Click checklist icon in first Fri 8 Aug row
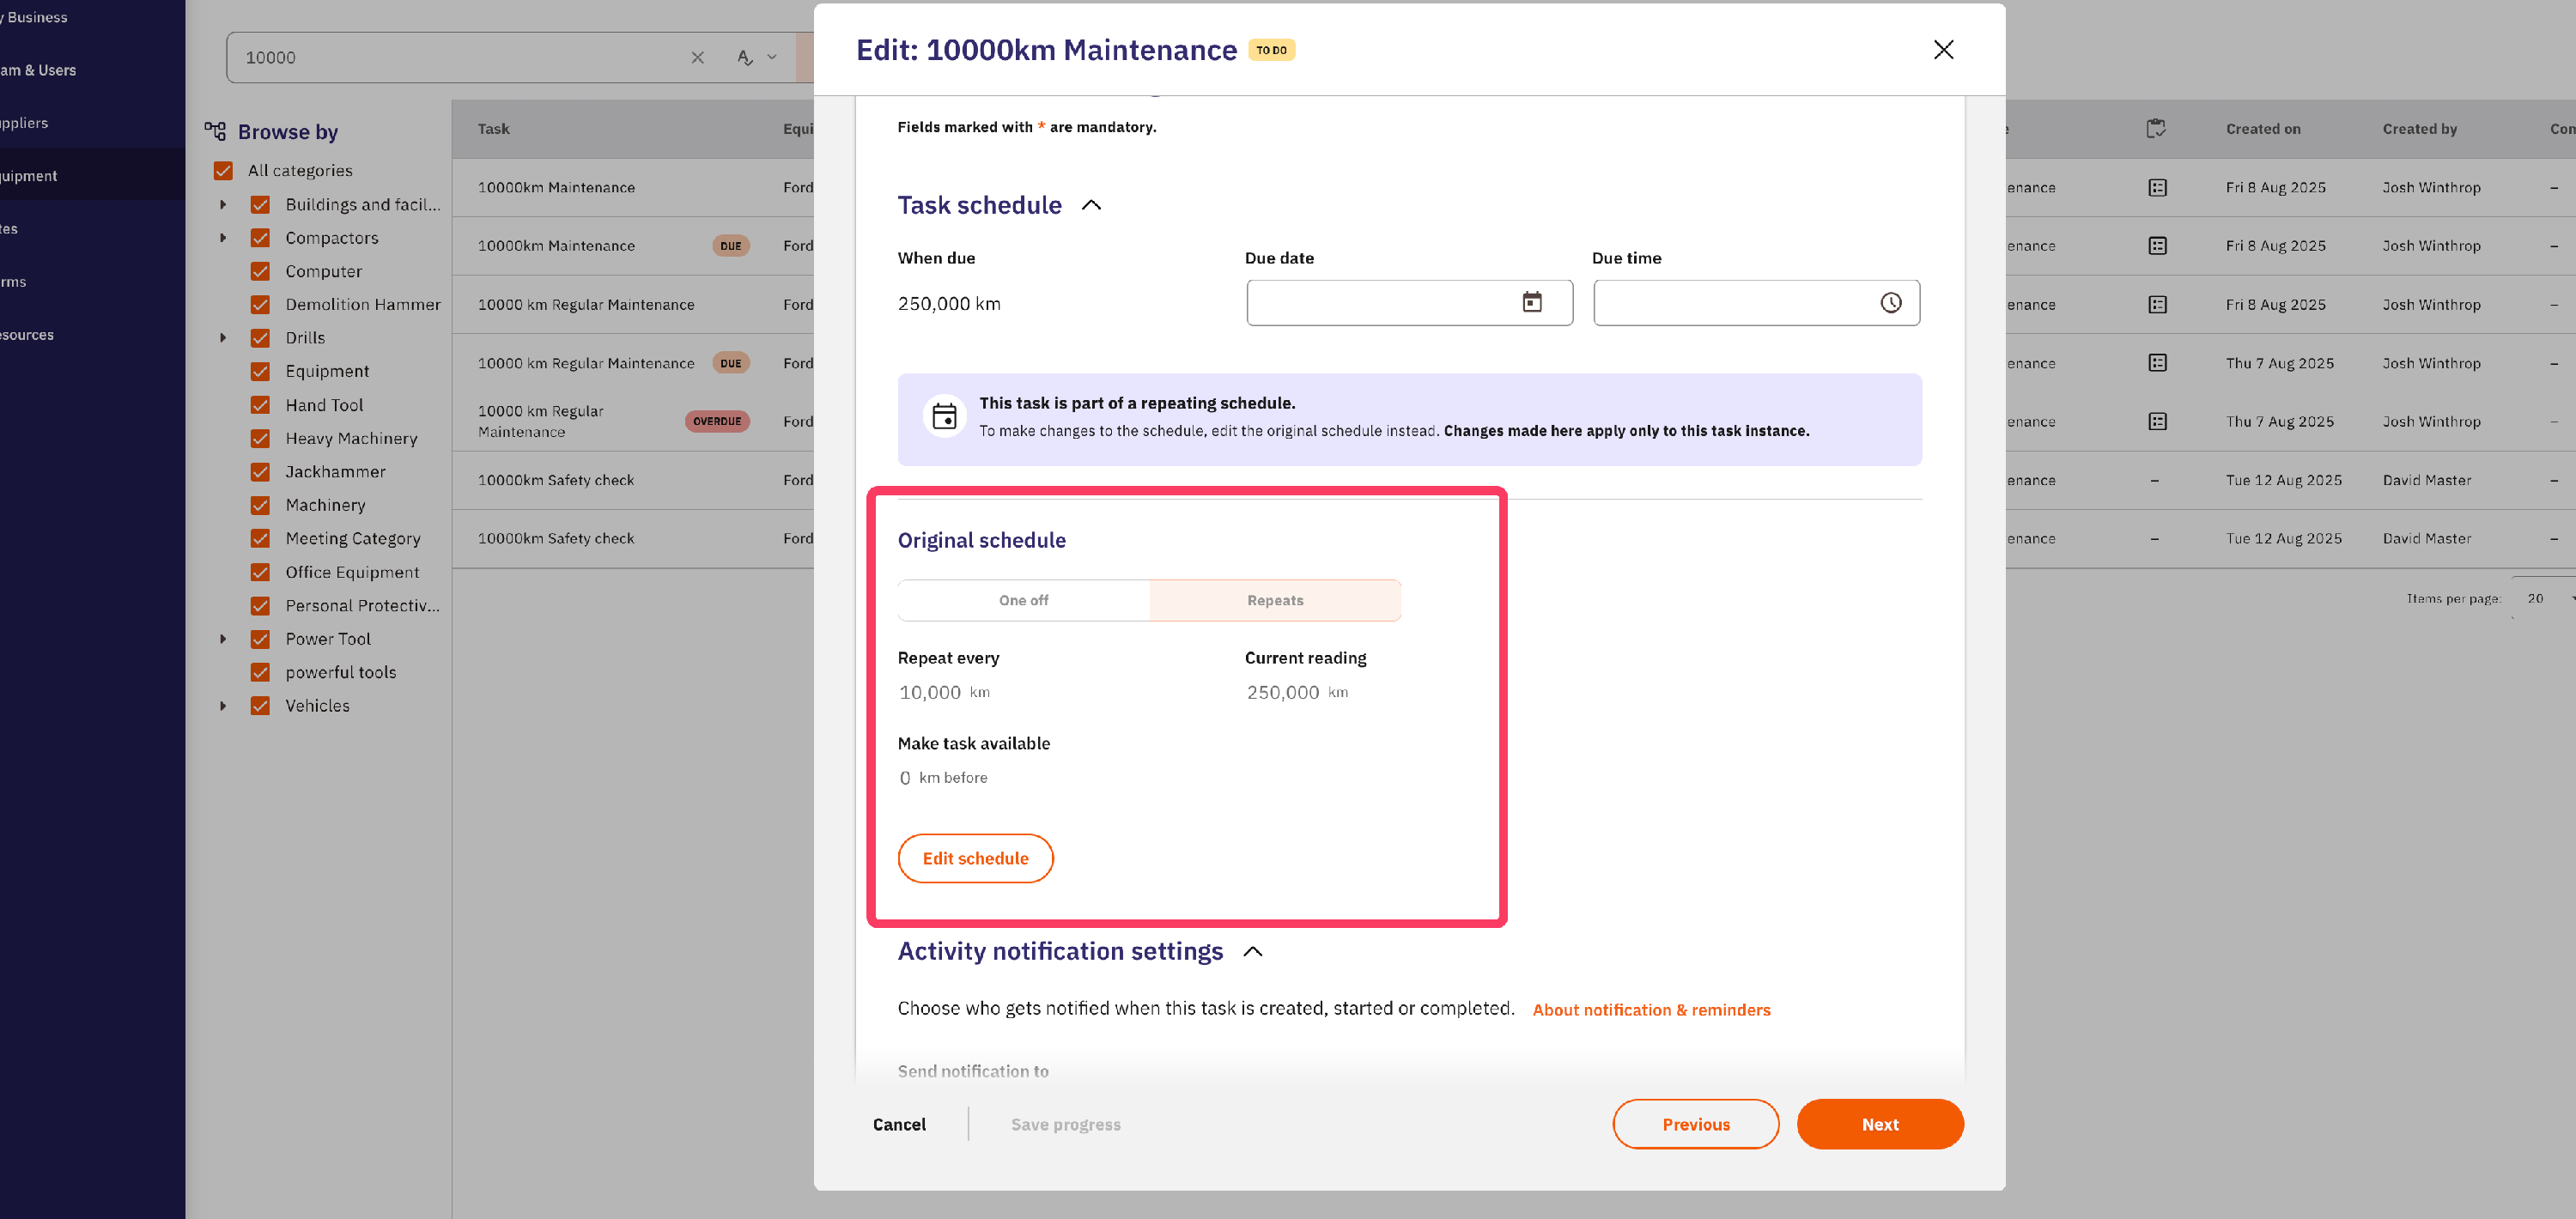The height and width of the screenshot is (1219, 2576). [x=2157, y=187]
